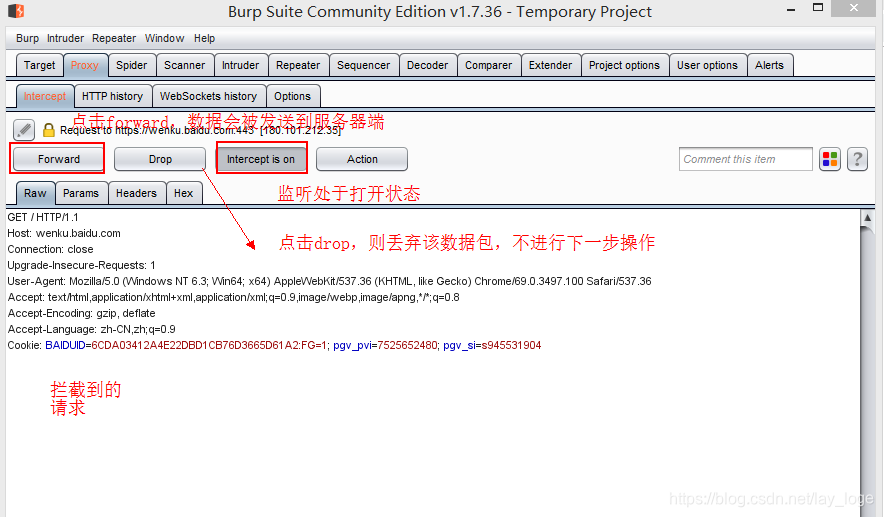Viewport: 884px width, 517px height.
Task: Open the Repeater menu
Action: (114, 38)
